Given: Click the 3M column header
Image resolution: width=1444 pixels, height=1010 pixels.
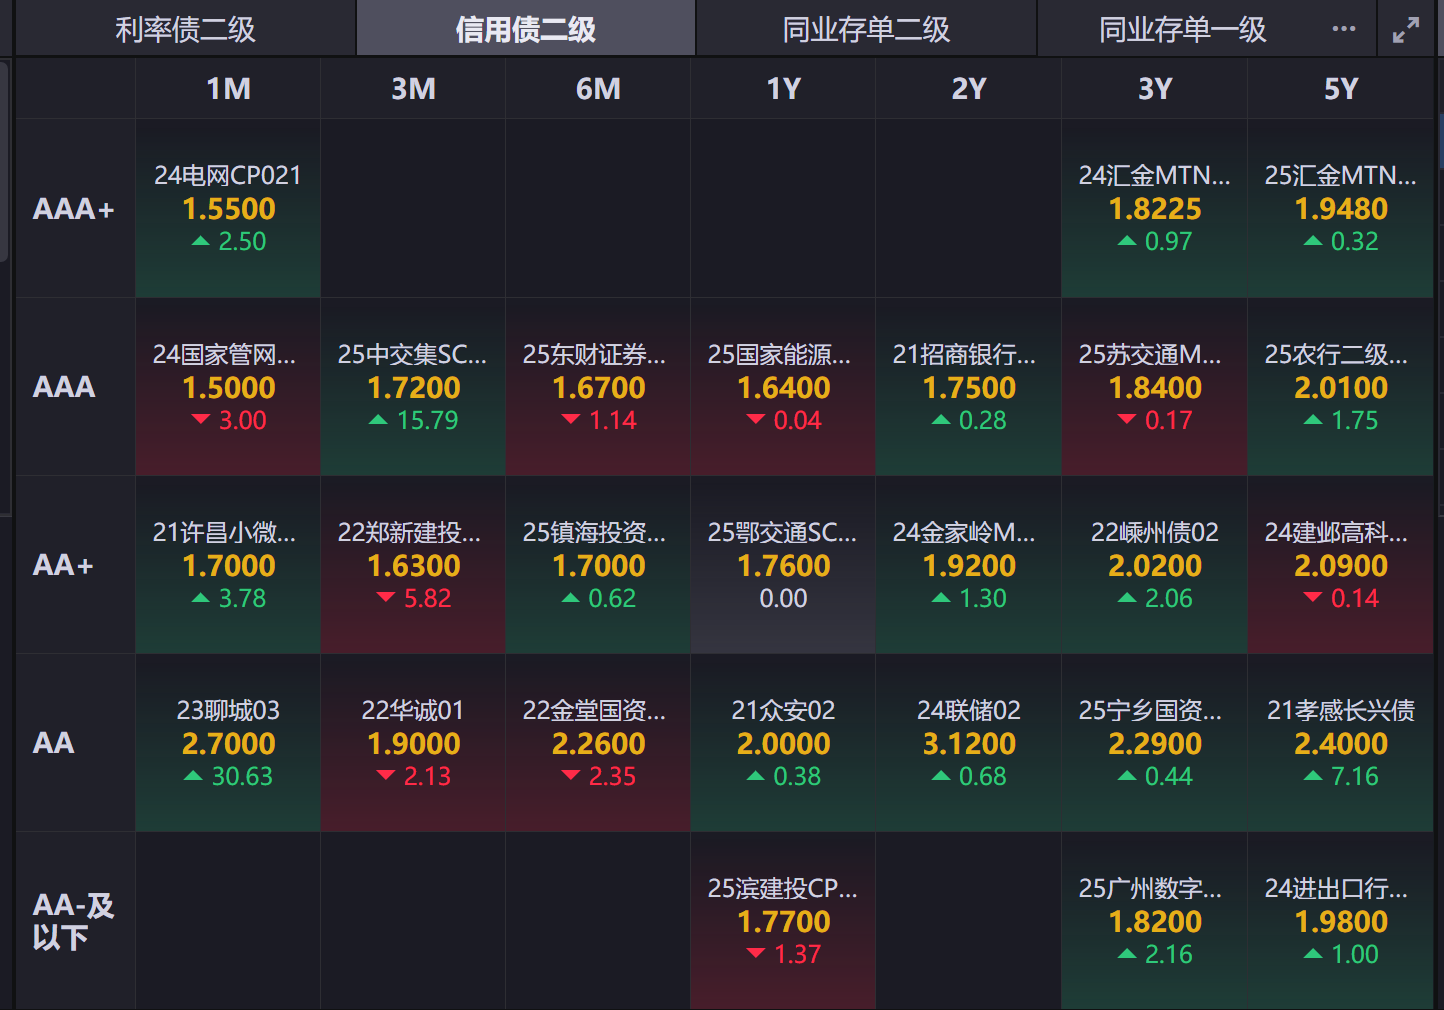Looking at the screenshot, I should [x=413, y=89].
